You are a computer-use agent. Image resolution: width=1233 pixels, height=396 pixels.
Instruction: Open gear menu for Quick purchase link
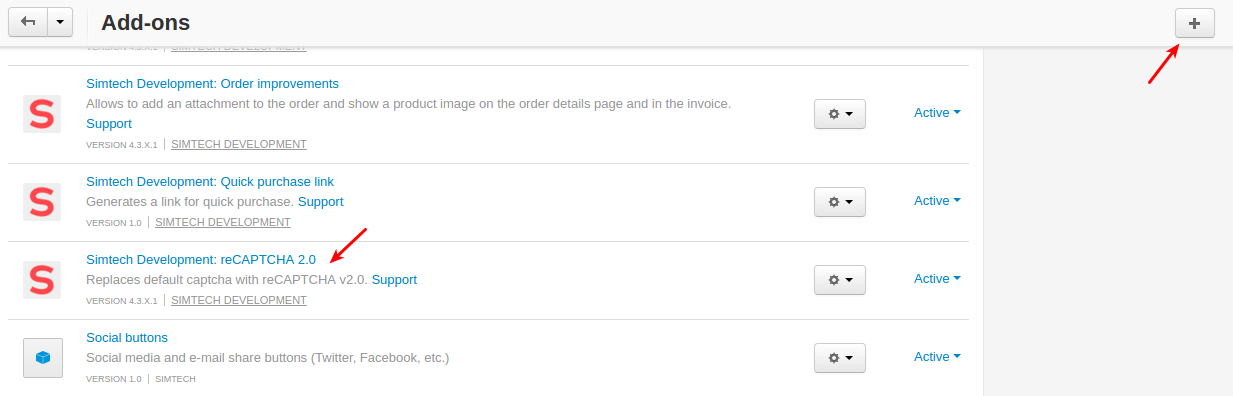840,202
